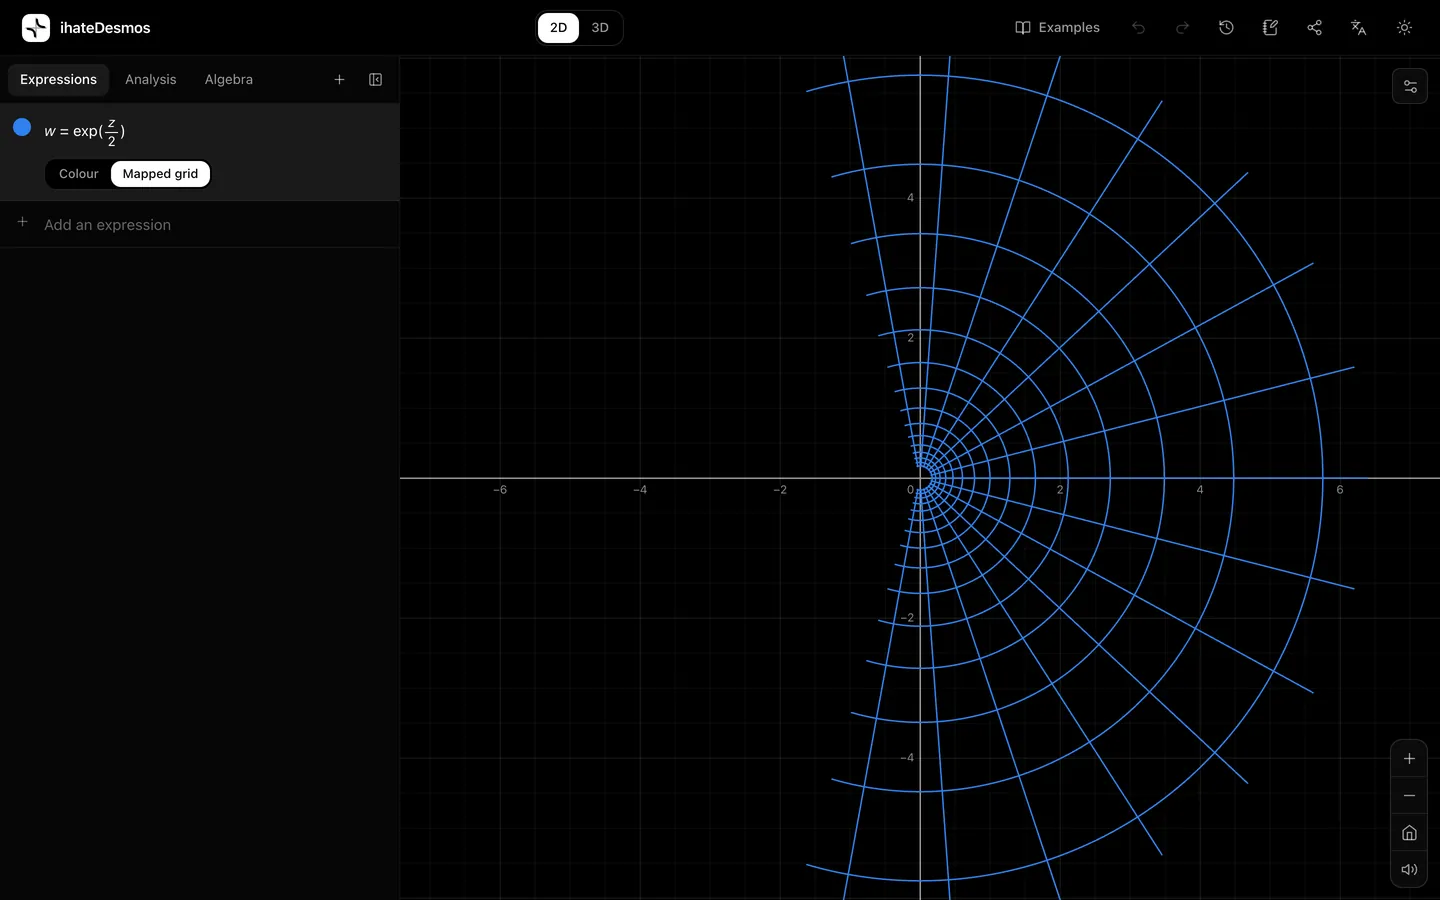Screen dimensions: 1440x900
Task: Choose the Mapped grid plot mode
Action: pyautogui.click(x=160, y=174)
